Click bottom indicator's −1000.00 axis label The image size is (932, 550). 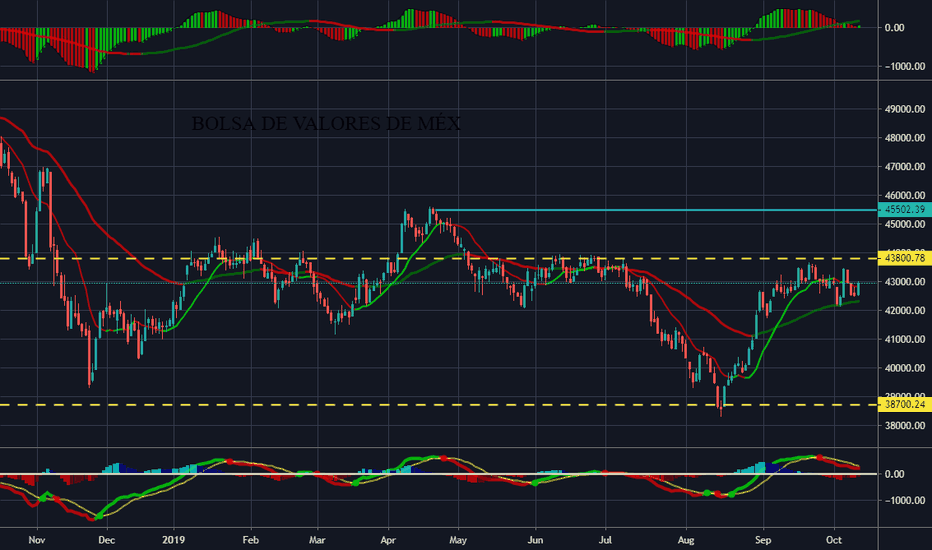(x=905, y=501)
